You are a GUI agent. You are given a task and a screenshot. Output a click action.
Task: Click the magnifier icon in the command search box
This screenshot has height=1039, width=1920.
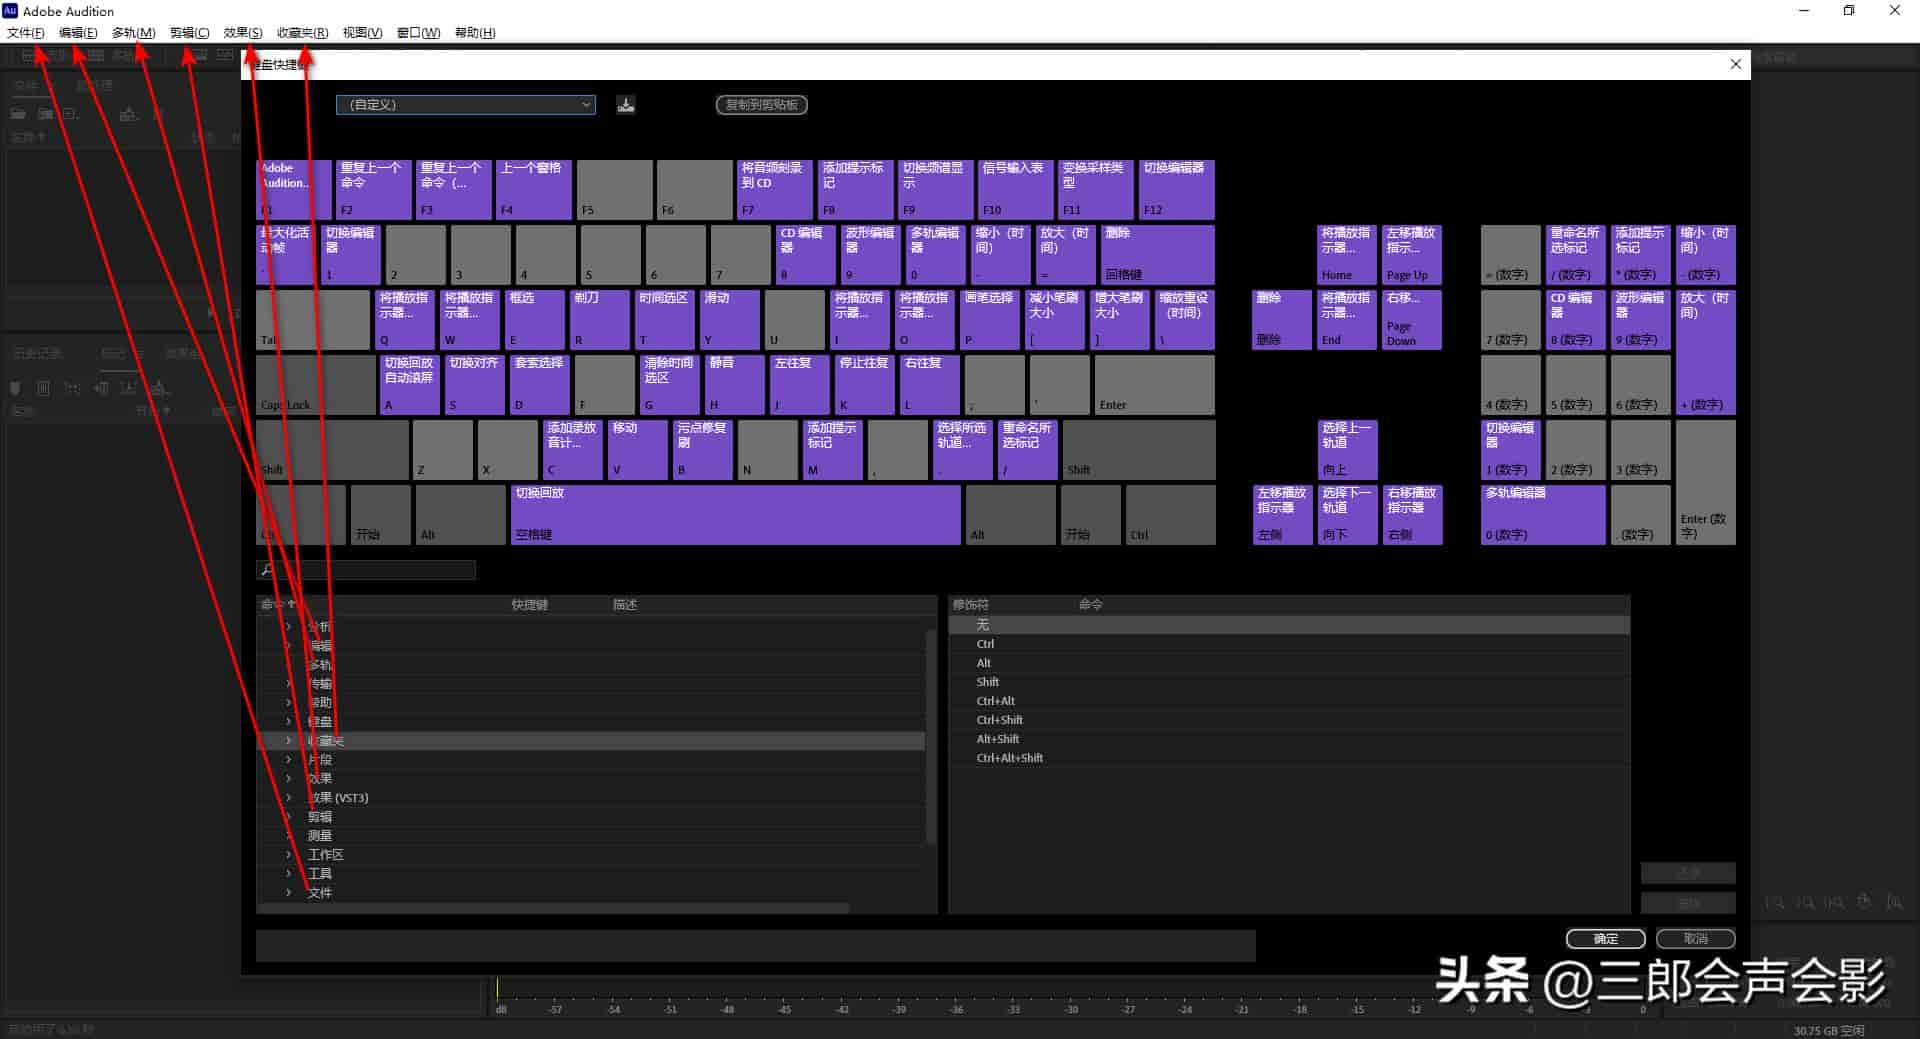pyautogui.click(x=267, y=569)
